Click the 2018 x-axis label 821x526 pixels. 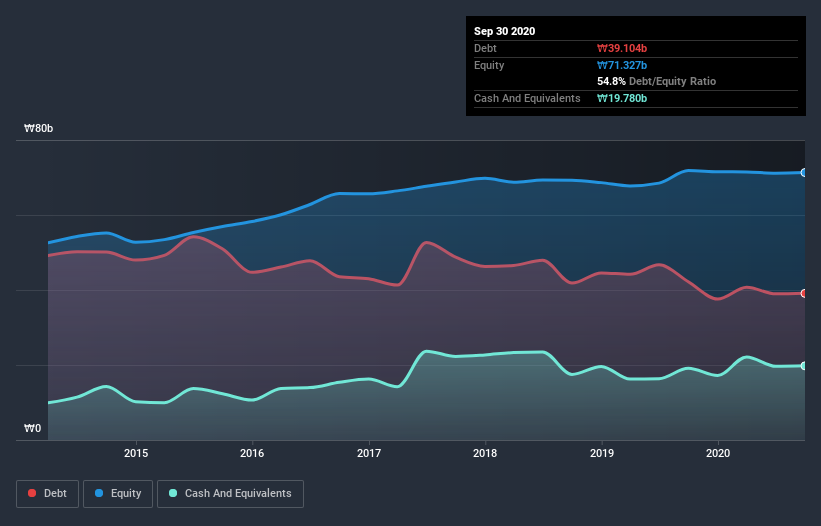(x=485, y=453)
